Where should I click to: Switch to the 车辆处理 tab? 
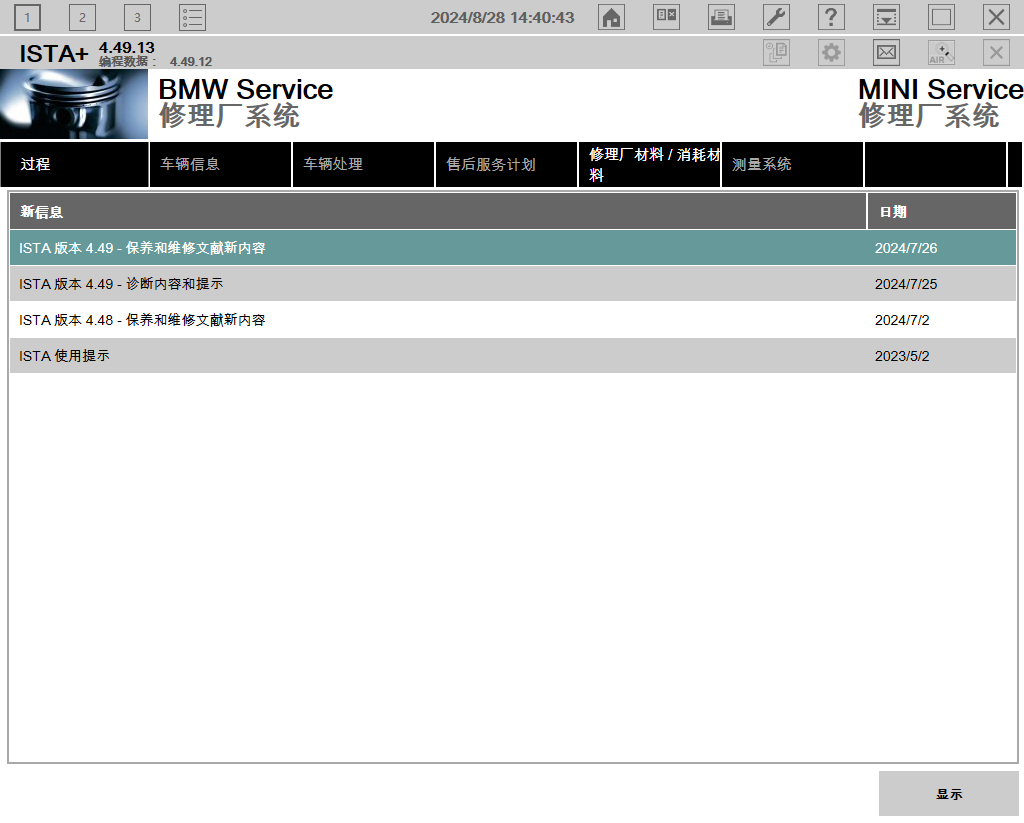click(363, 165)
